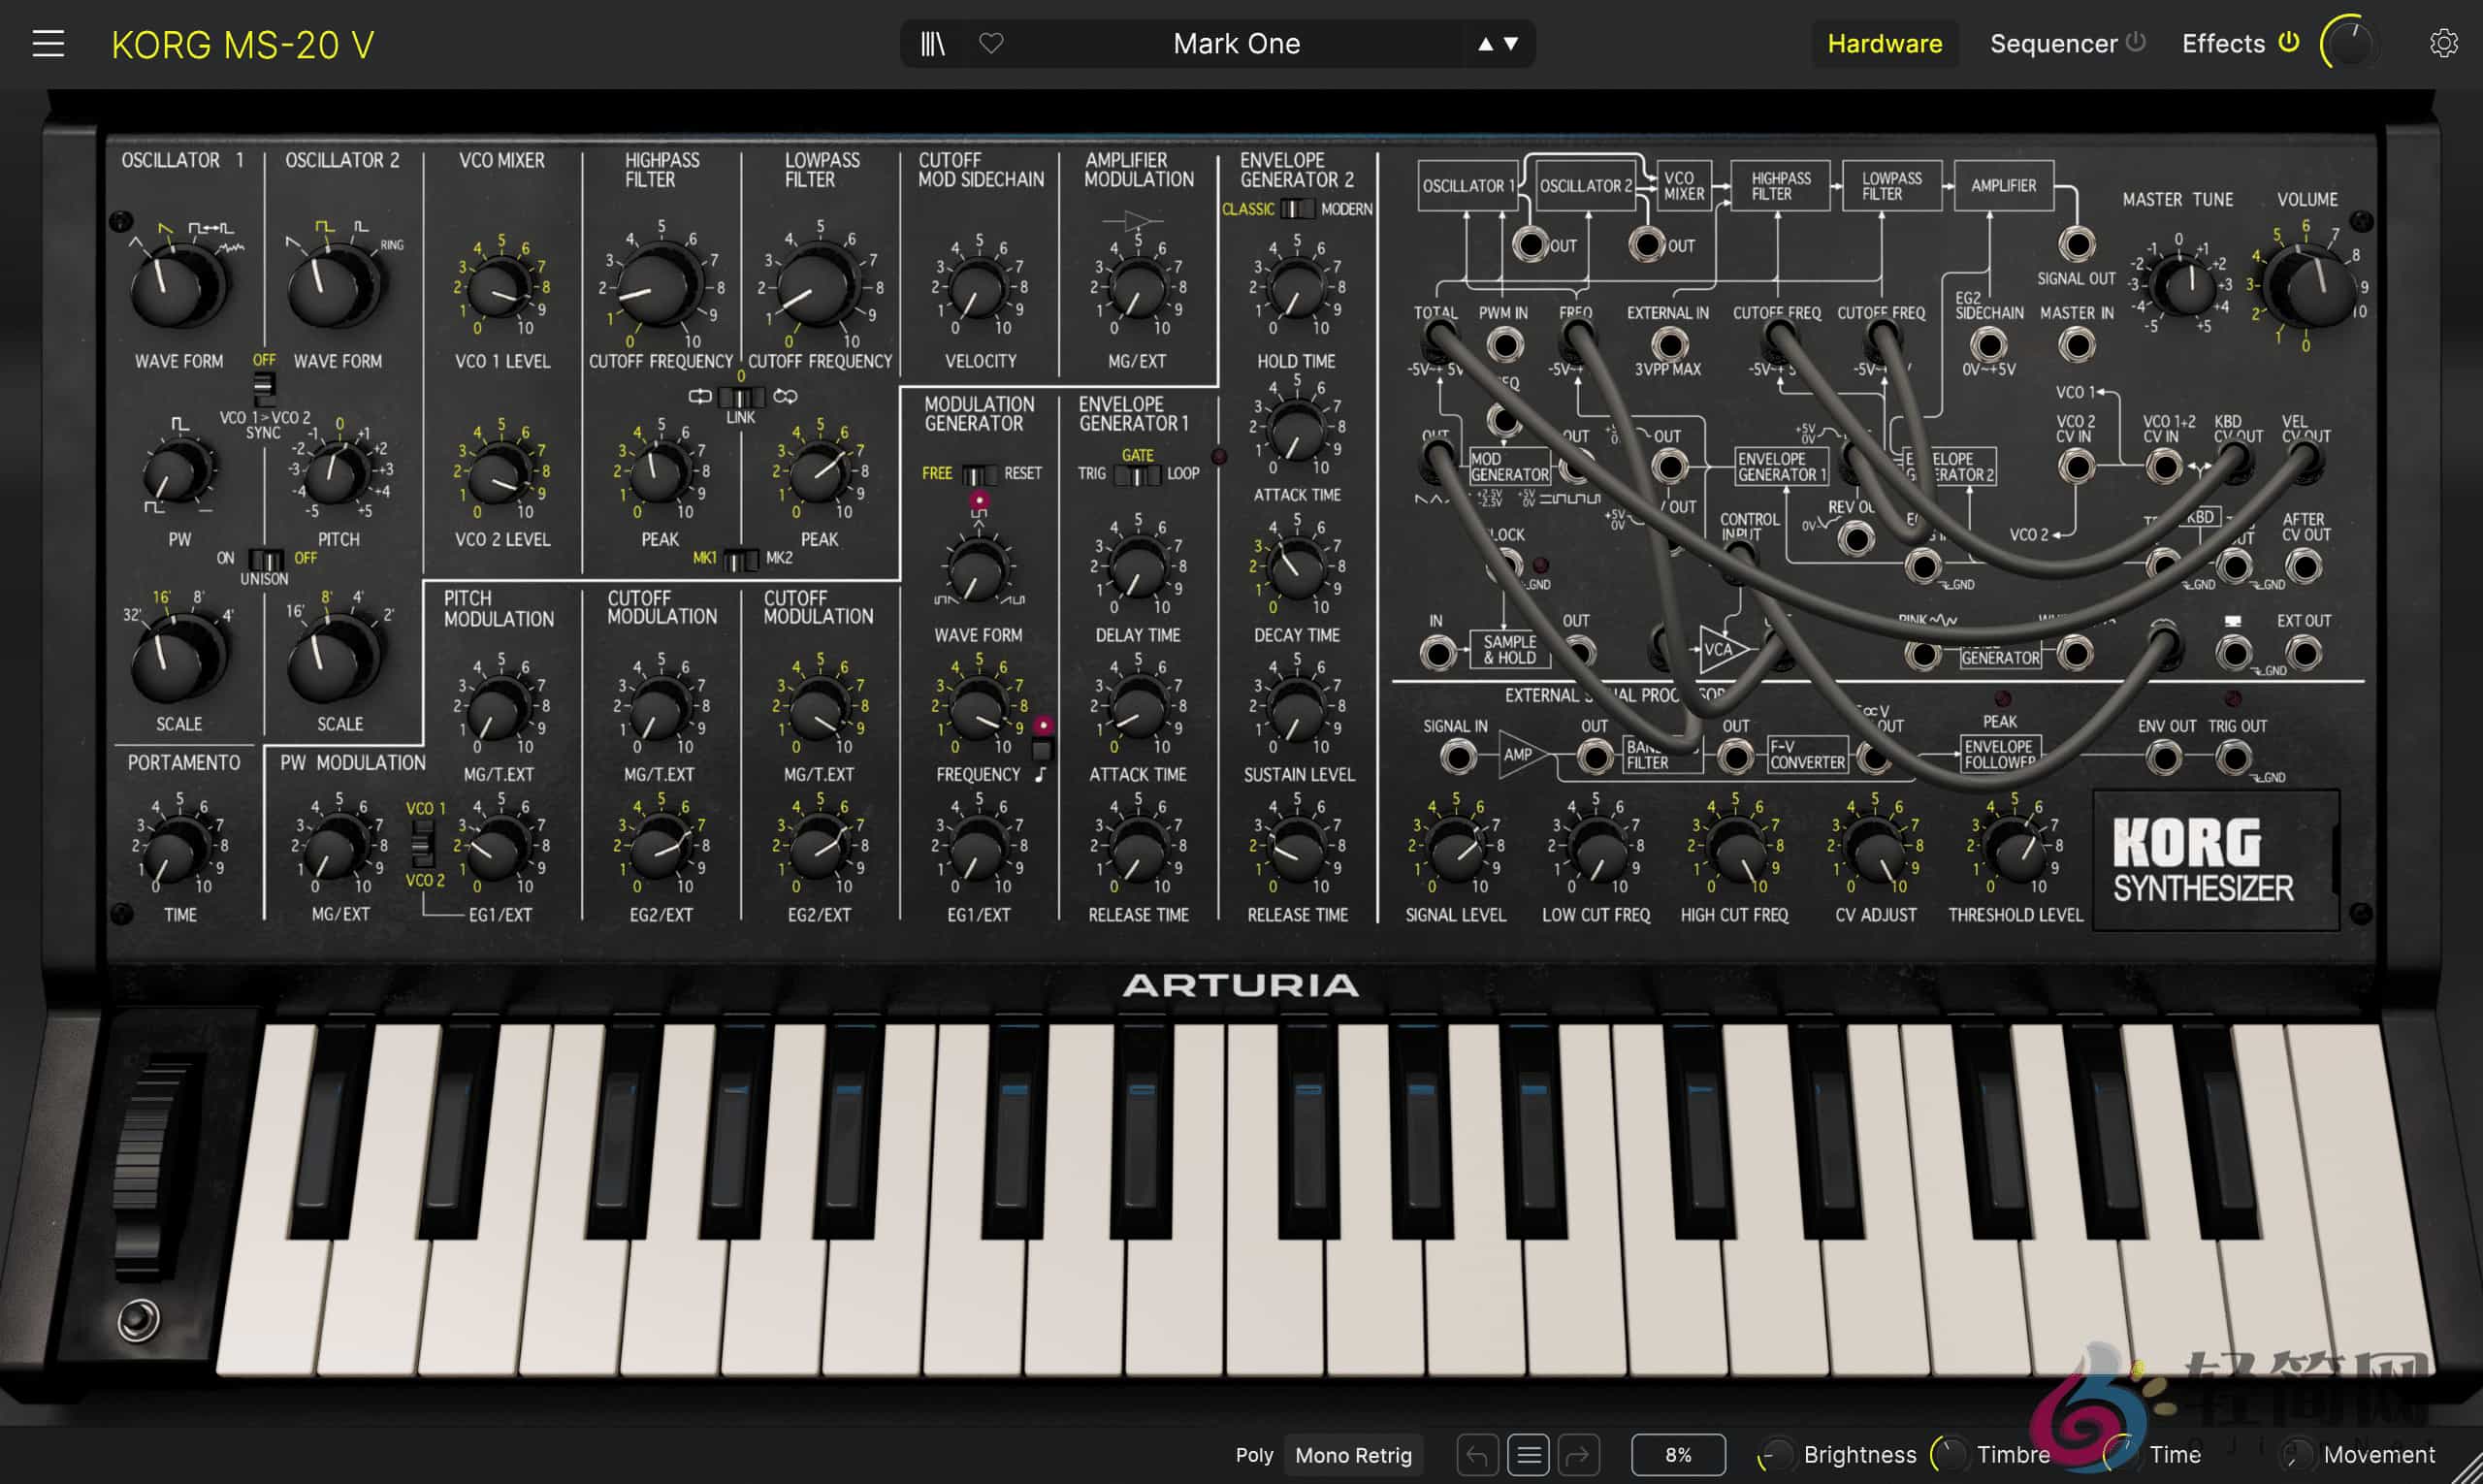2483x1484 pixels.
Task: Switch to the Hardware tab
Action: pyautogui.click(x=1884, y=43)
